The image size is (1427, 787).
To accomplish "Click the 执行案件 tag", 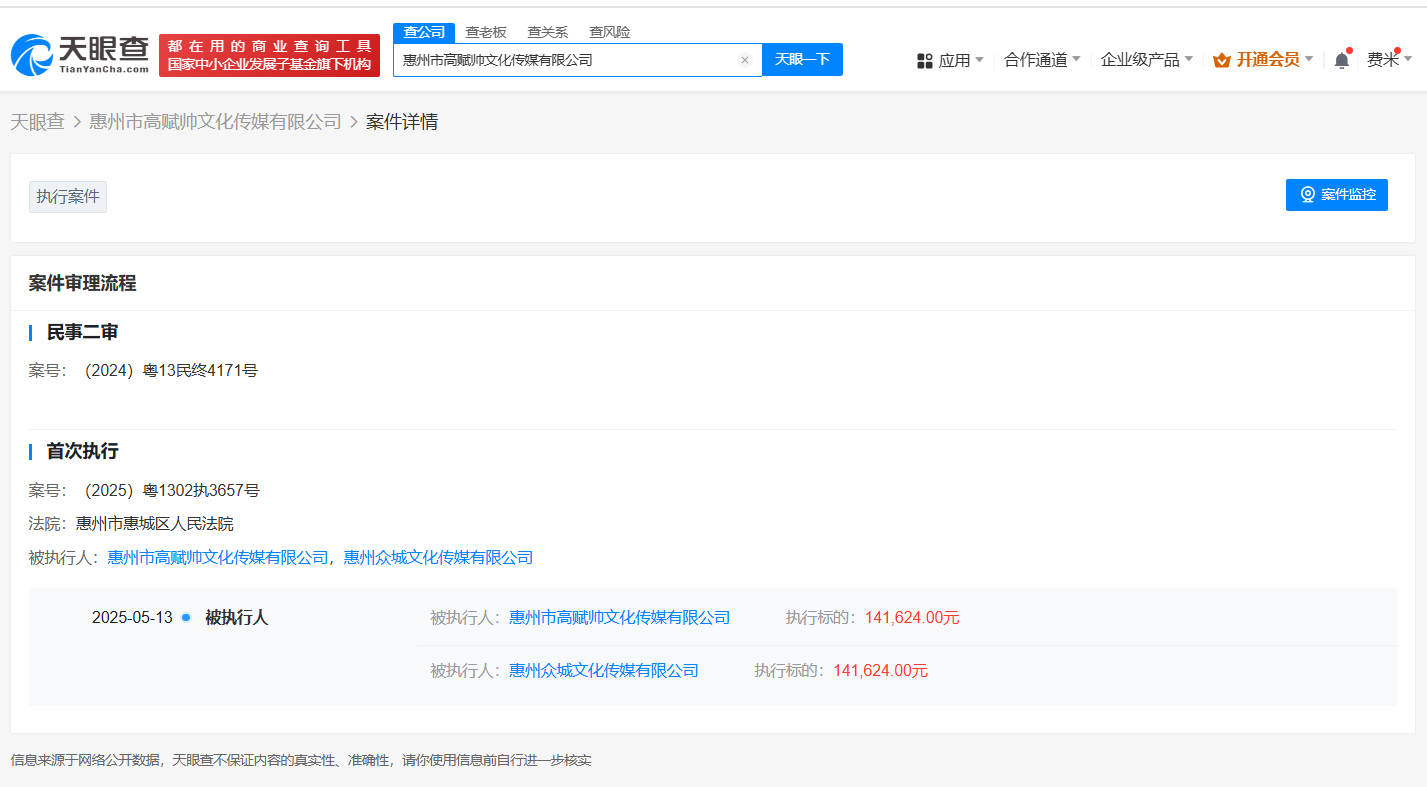I will pos(68,196).
